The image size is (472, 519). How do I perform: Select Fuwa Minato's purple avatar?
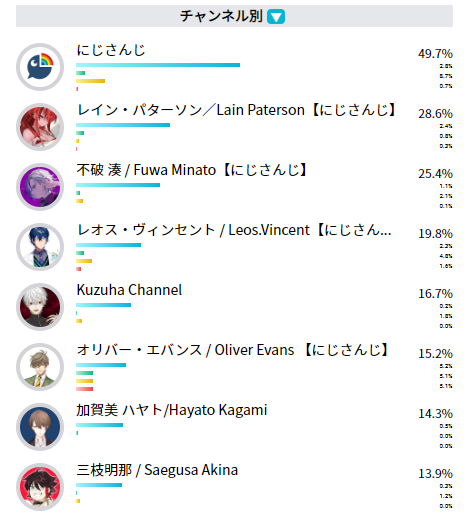(40, 187)
